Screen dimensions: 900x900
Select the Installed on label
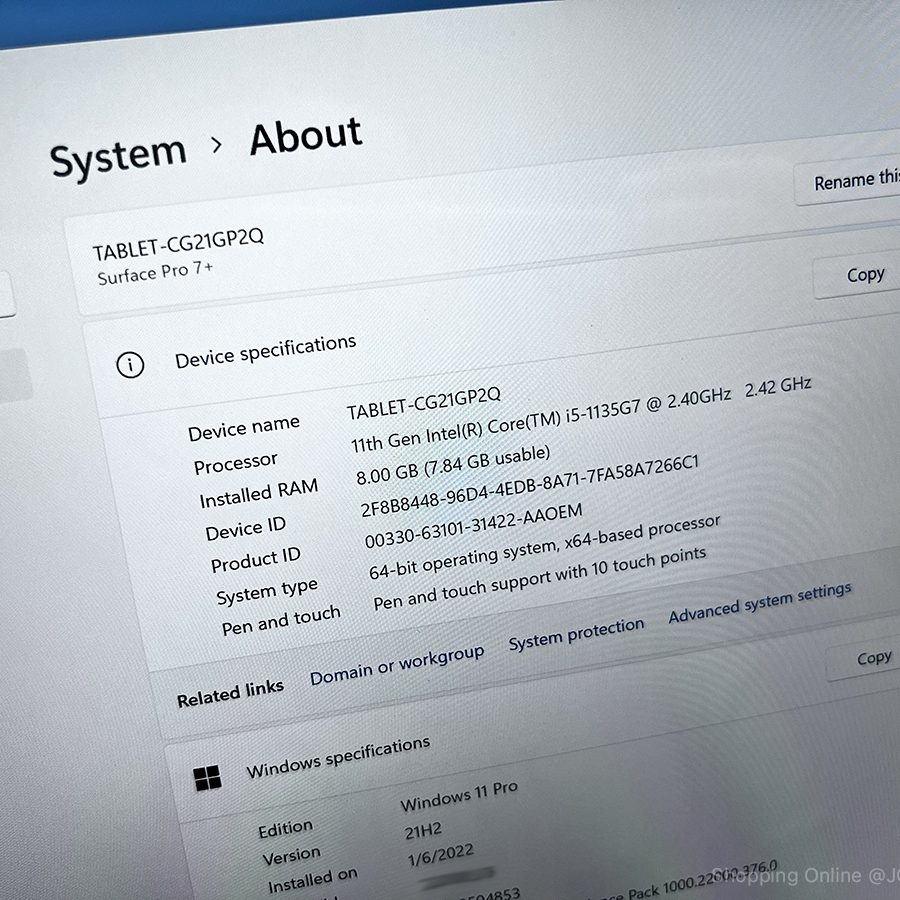[313, 880]
